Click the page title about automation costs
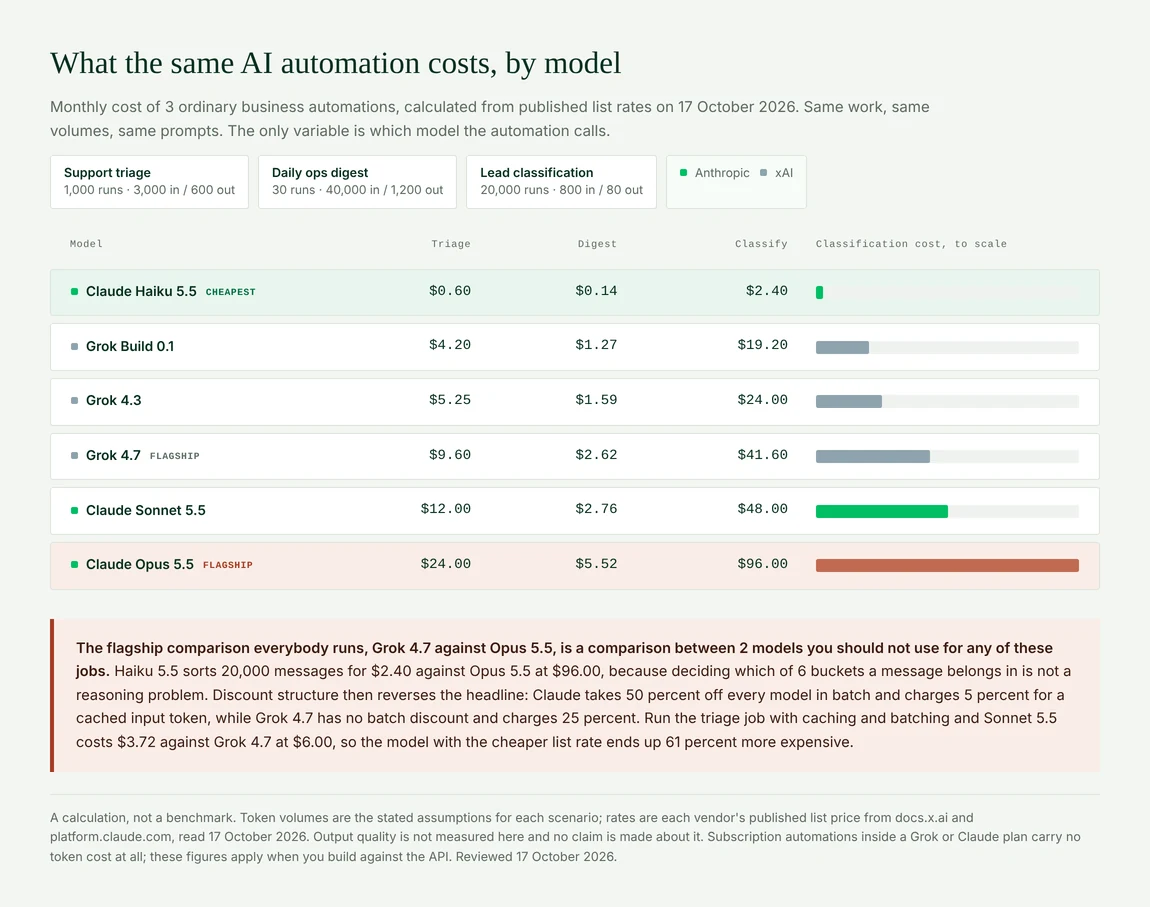Screen dimensions: 1150x907 (x=335, y=63)
